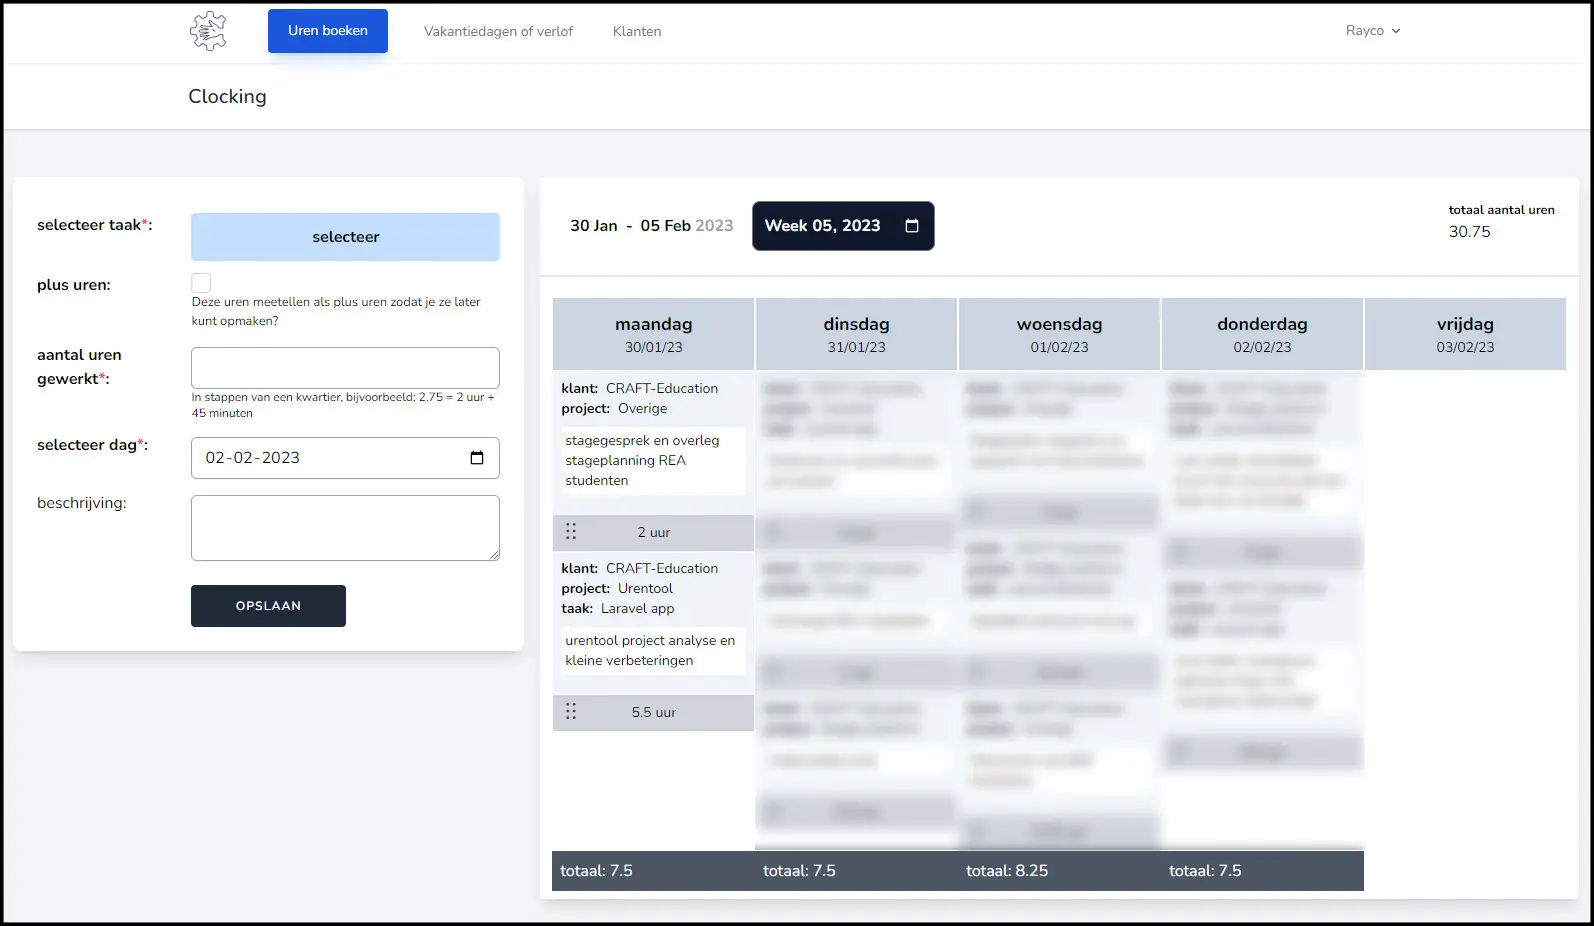Viewport: 1594px width, 926px height.
Task: Click the Clocking page heading
Action: coord(228,97)
